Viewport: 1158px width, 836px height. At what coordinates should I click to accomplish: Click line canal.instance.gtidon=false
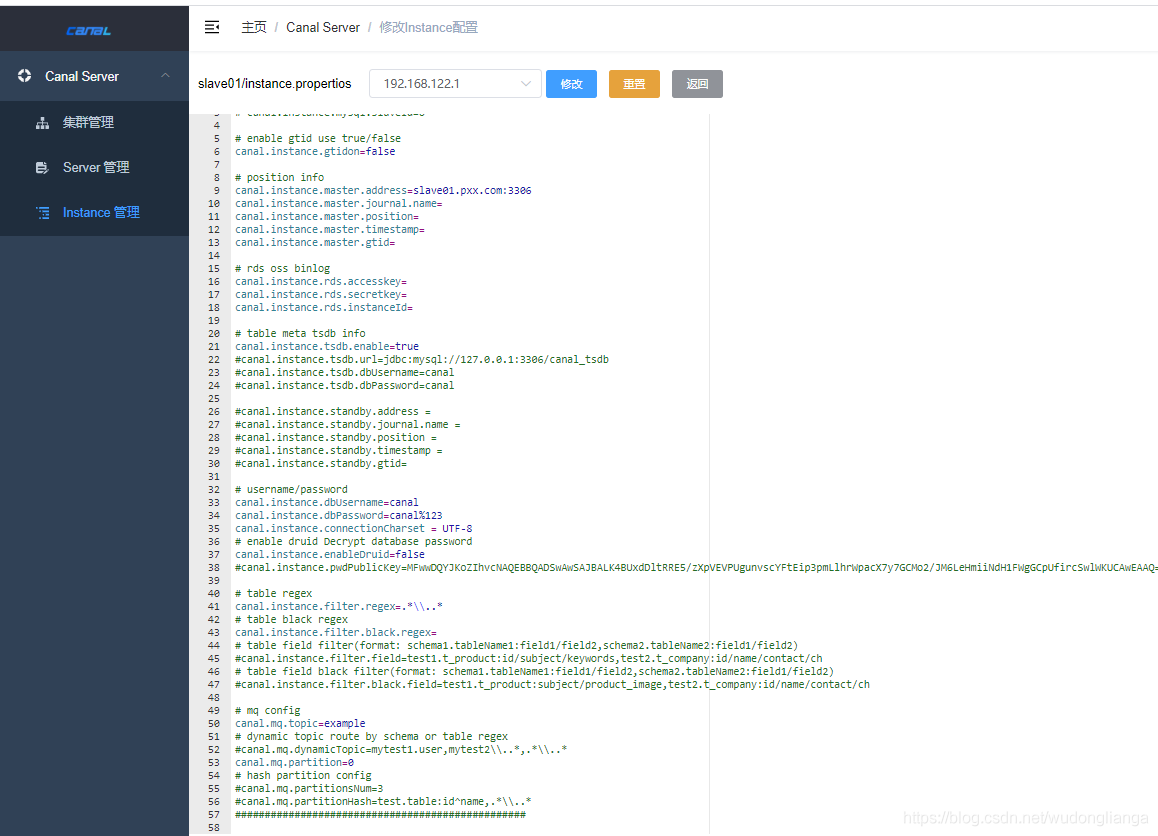[315, 151]
